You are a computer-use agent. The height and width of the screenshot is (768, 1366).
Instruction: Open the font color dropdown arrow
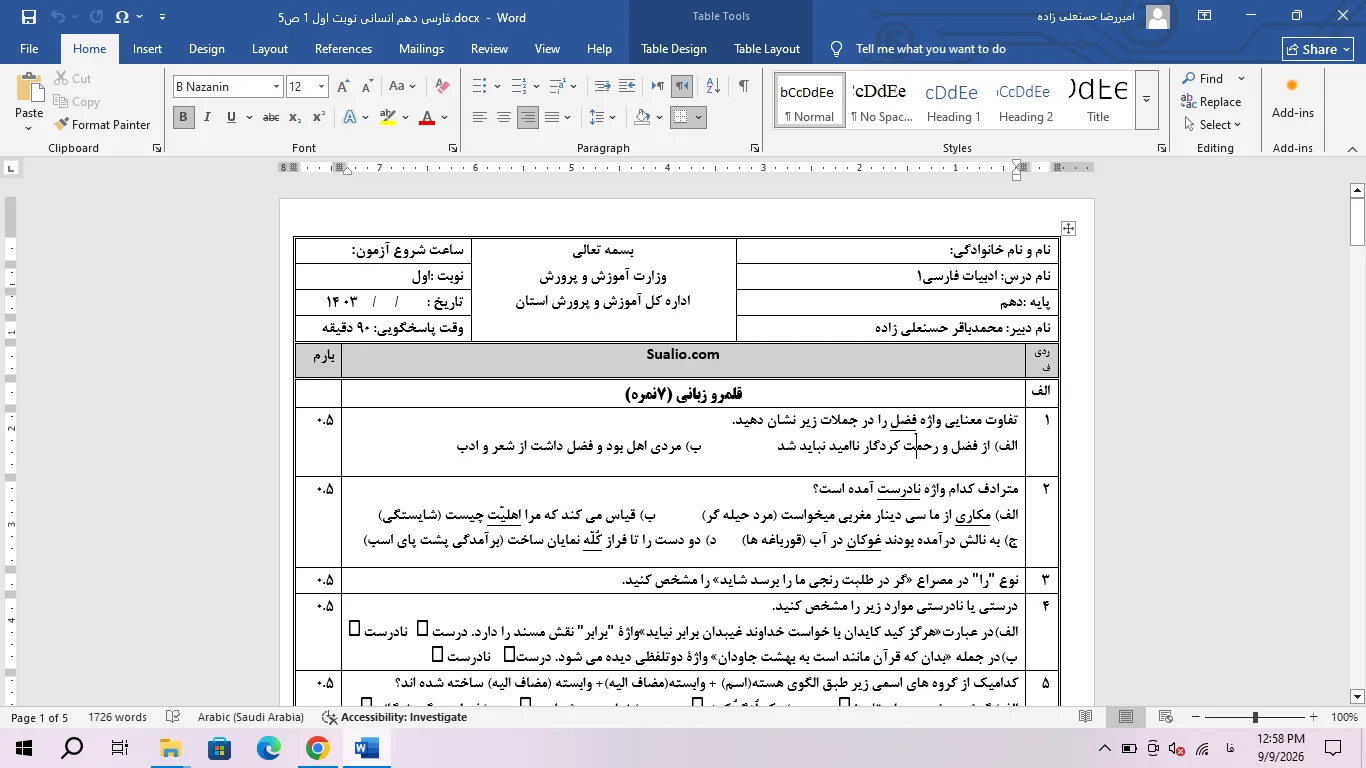tap(445, 117)
